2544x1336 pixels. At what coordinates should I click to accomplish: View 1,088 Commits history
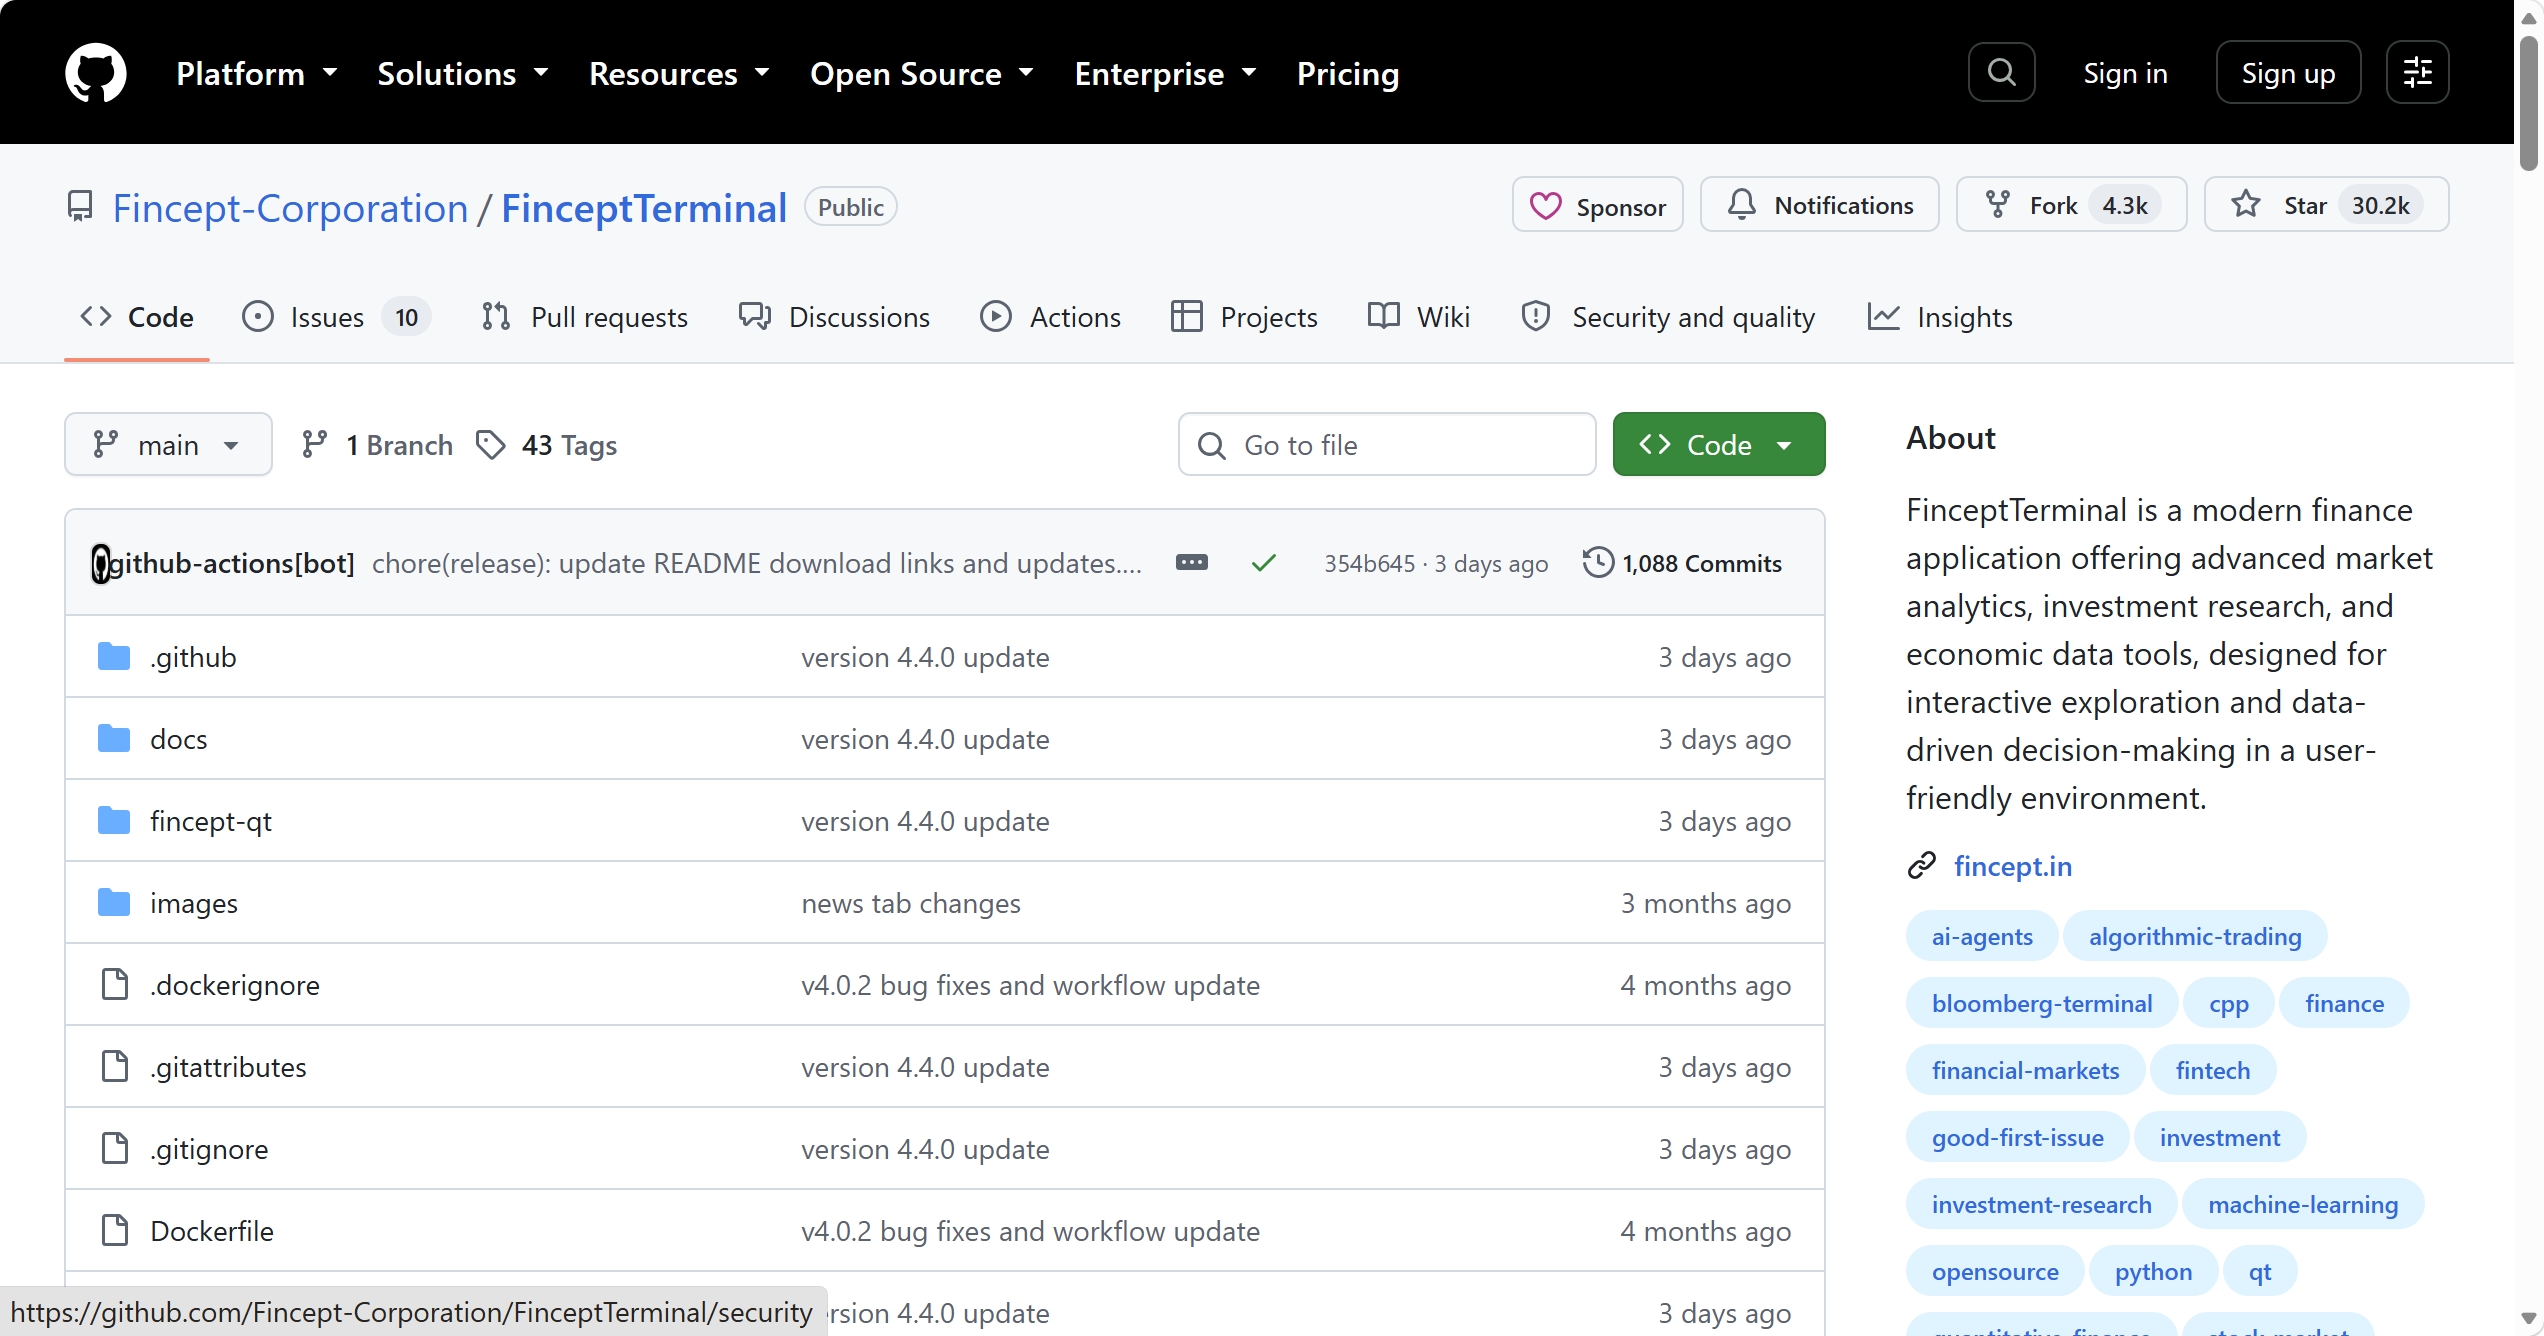(1682, 563)
